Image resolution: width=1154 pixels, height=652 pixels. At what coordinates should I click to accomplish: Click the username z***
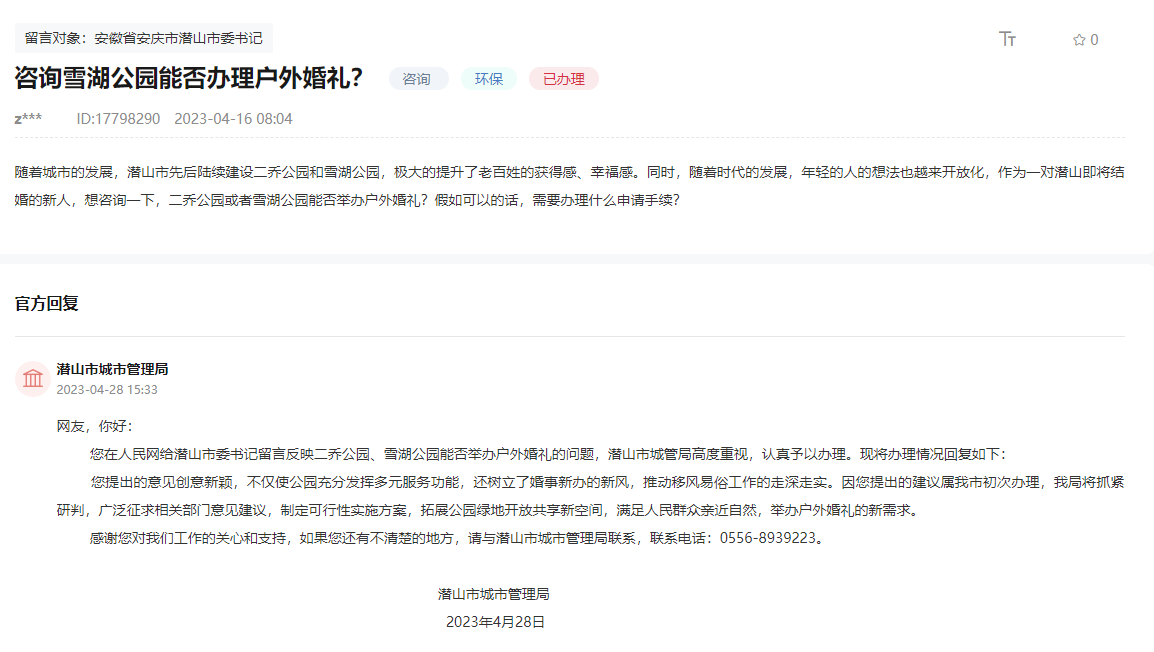tap(28, 119)
